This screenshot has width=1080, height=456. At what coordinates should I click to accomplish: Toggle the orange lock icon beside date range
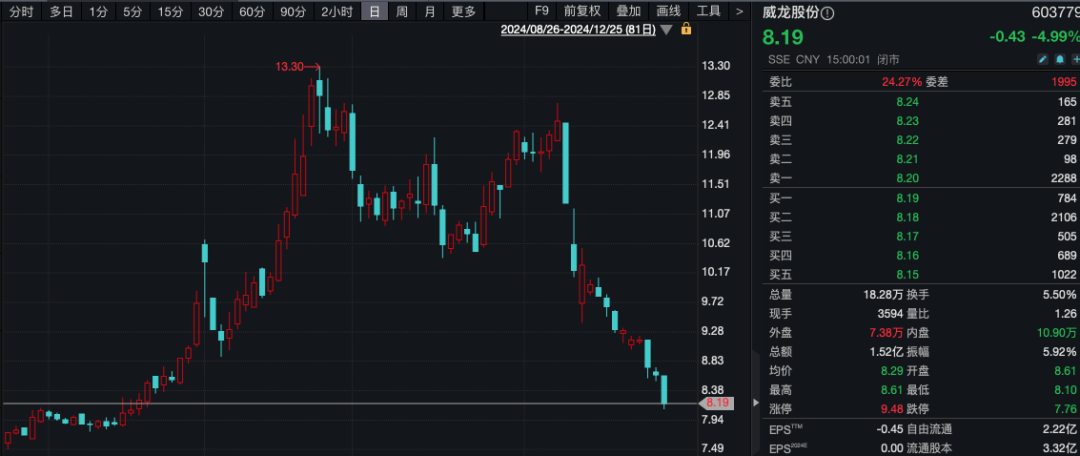[686, 30]
